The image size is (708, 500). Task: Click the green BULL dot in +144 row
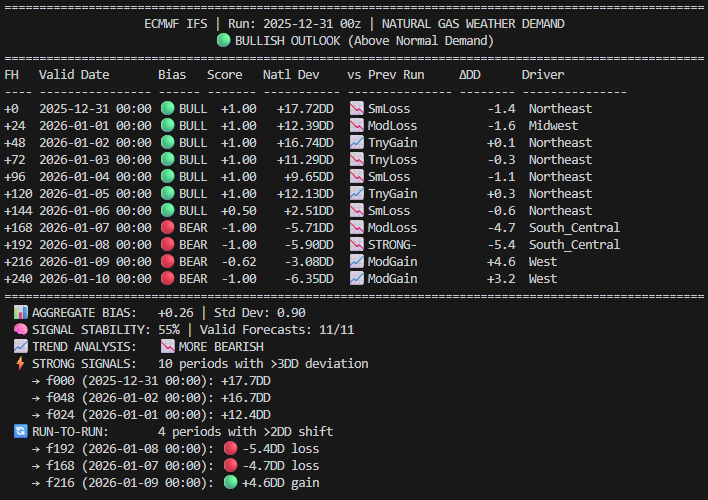click(168, 210)
